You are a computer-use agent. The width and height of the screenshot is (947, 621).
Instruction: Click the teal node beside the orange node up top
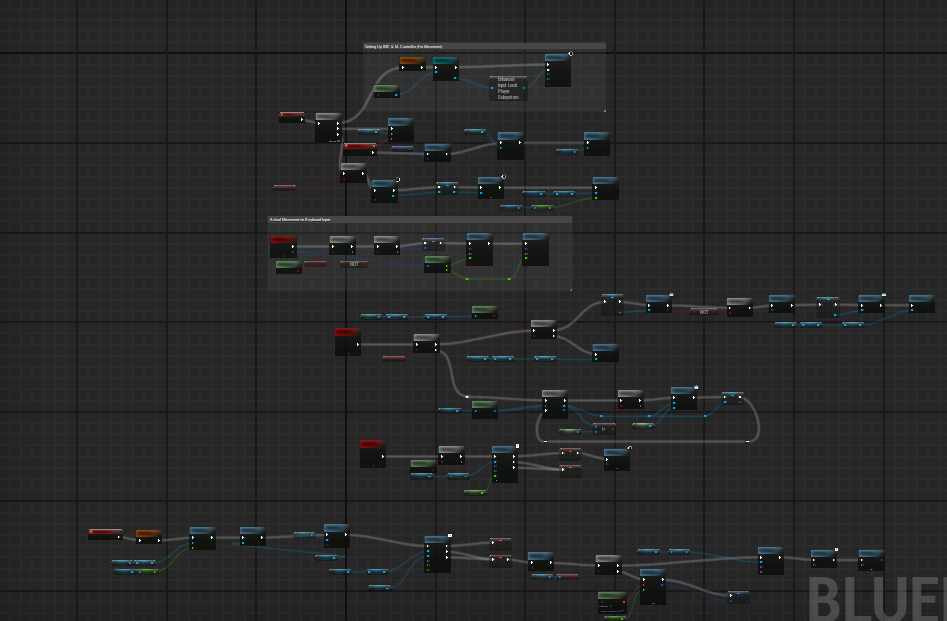(x=445, y=67)
